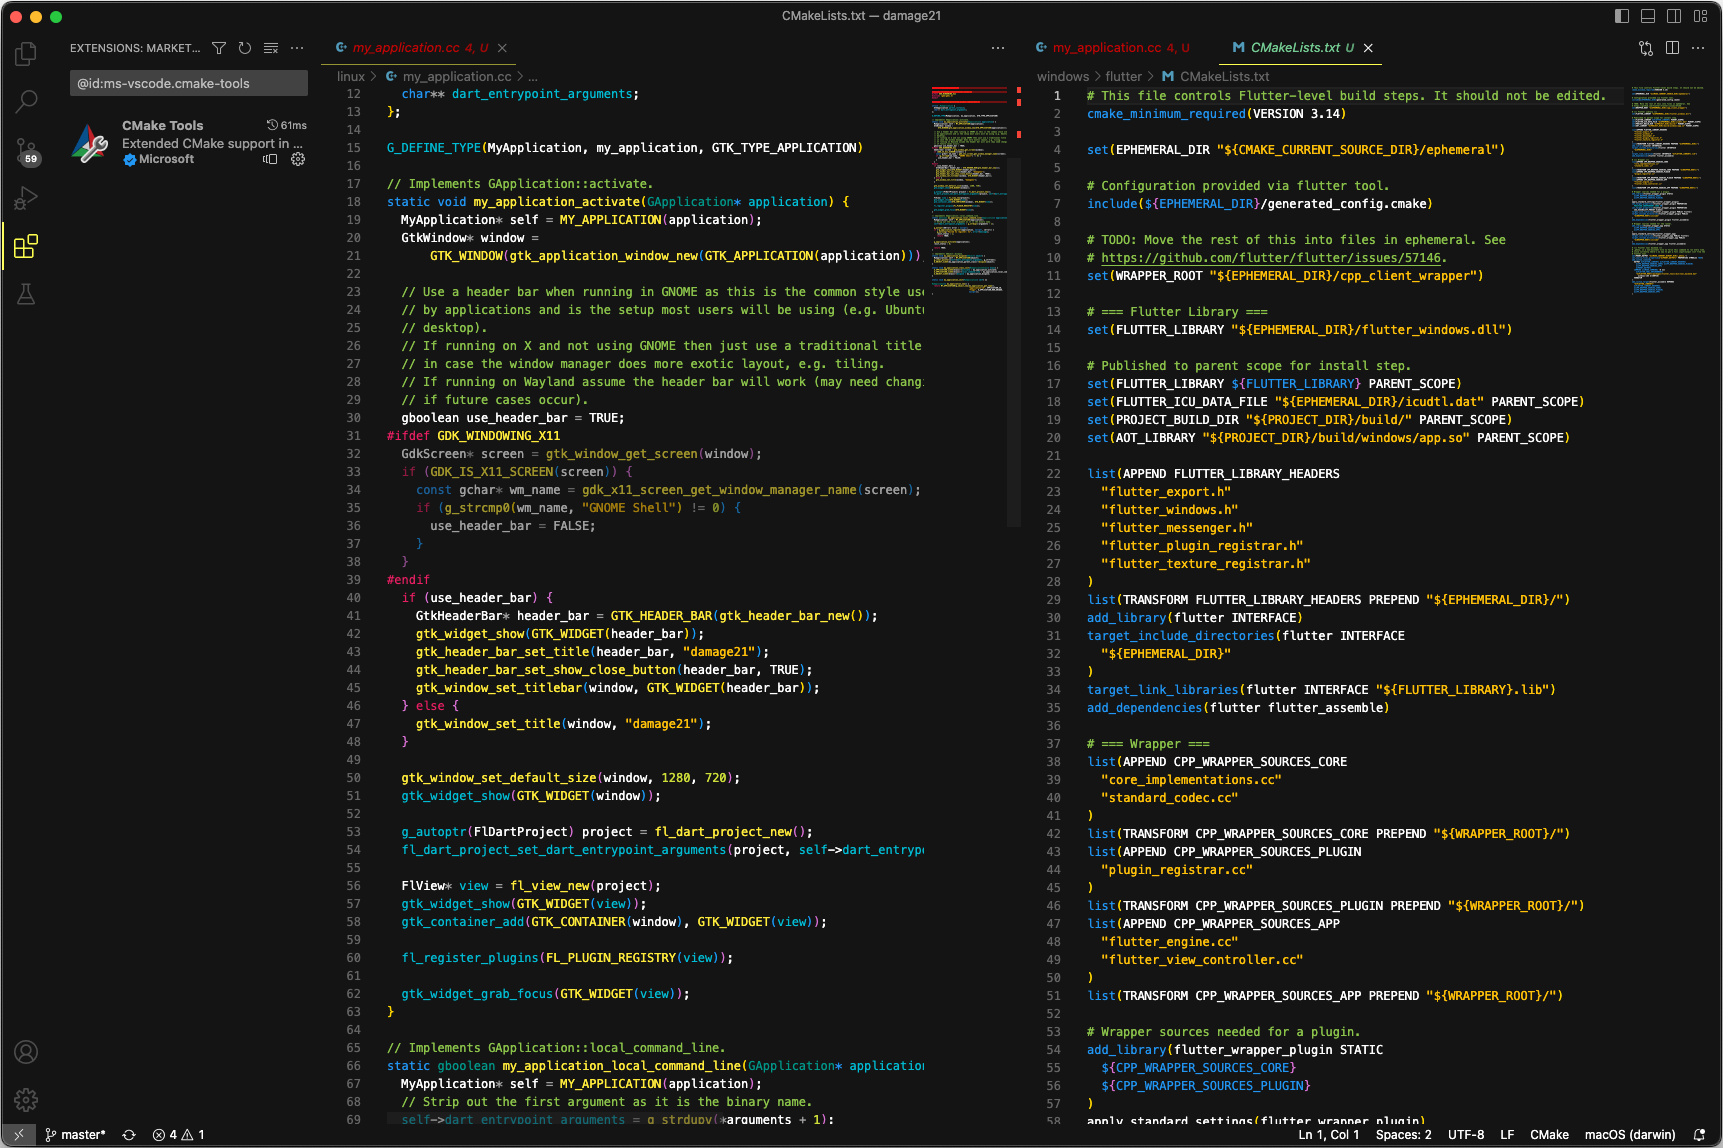Customize layout icon in title bar
Viewport: 1723px width, 1148px height.
[1700, 16]
